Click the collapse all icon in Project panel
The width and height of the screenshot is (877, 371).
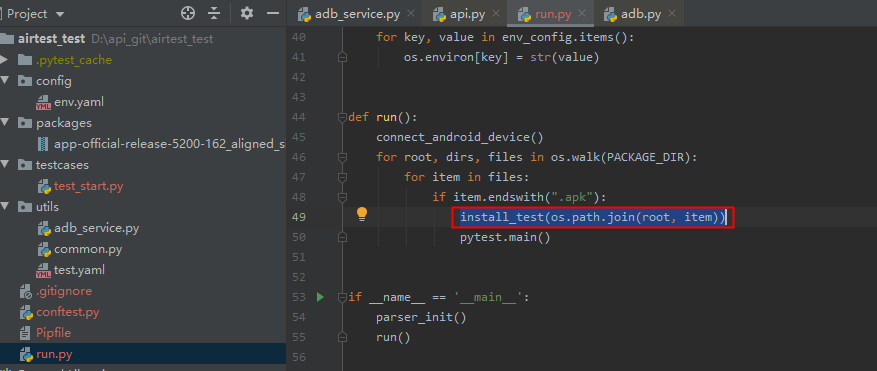click(214, 13)
